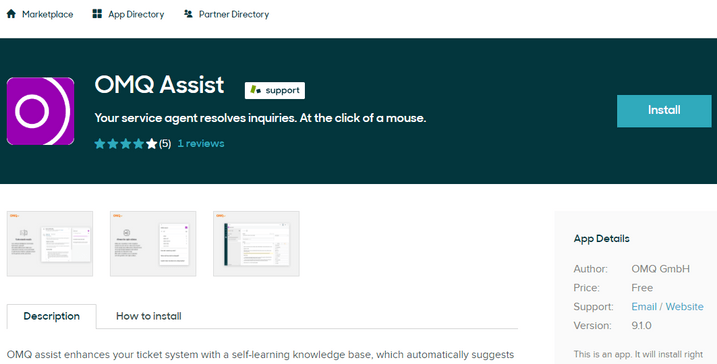Switch to the How to install tab
The image size is (717, 364).
click(x=149, y=316)
